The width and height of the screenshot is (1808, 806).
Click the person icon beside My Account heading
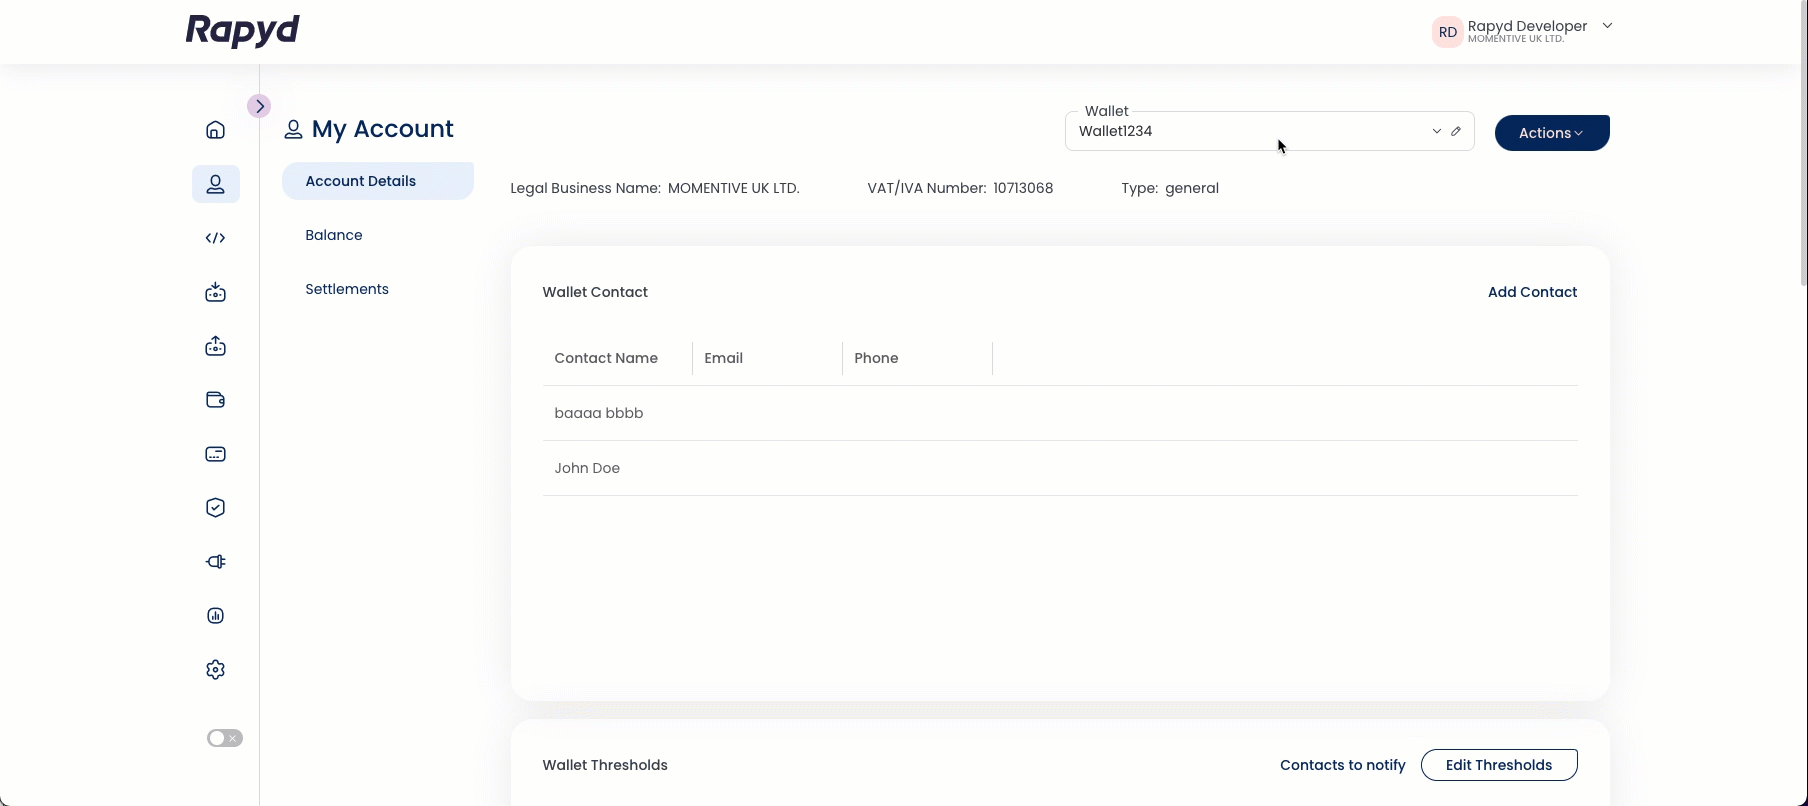293,130
